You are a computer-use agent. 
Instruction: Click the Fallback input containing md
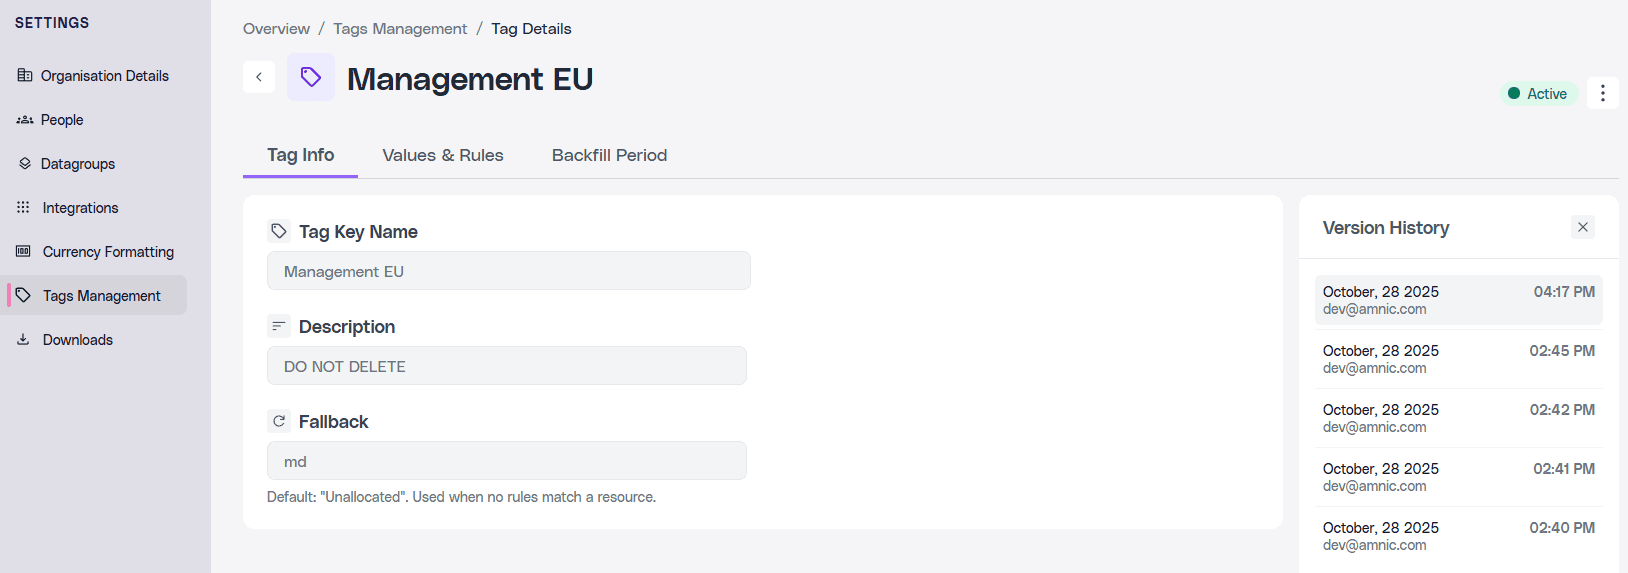[x=506, y=461]
